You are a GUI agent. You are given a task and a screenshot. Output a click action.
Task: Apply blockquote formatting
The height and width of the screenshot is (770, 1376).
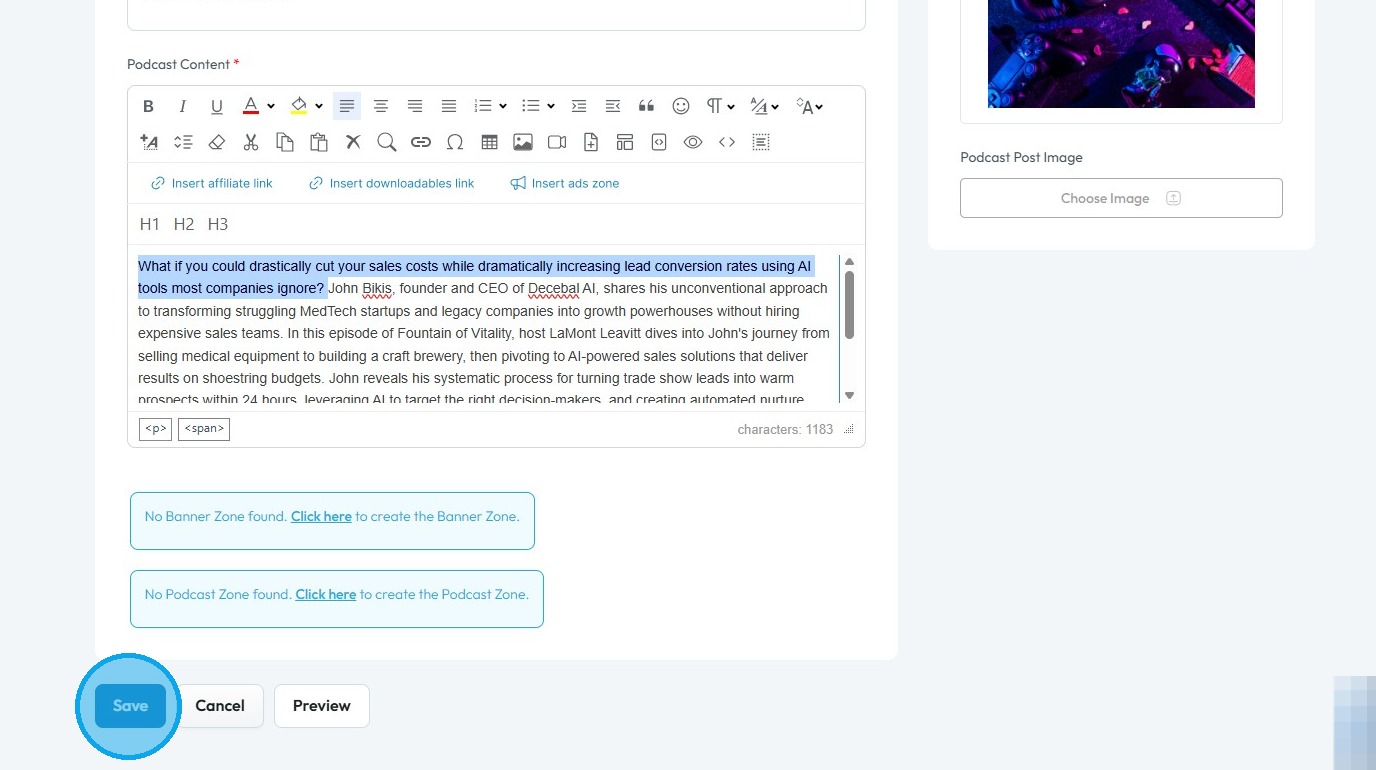pos(647,106)
